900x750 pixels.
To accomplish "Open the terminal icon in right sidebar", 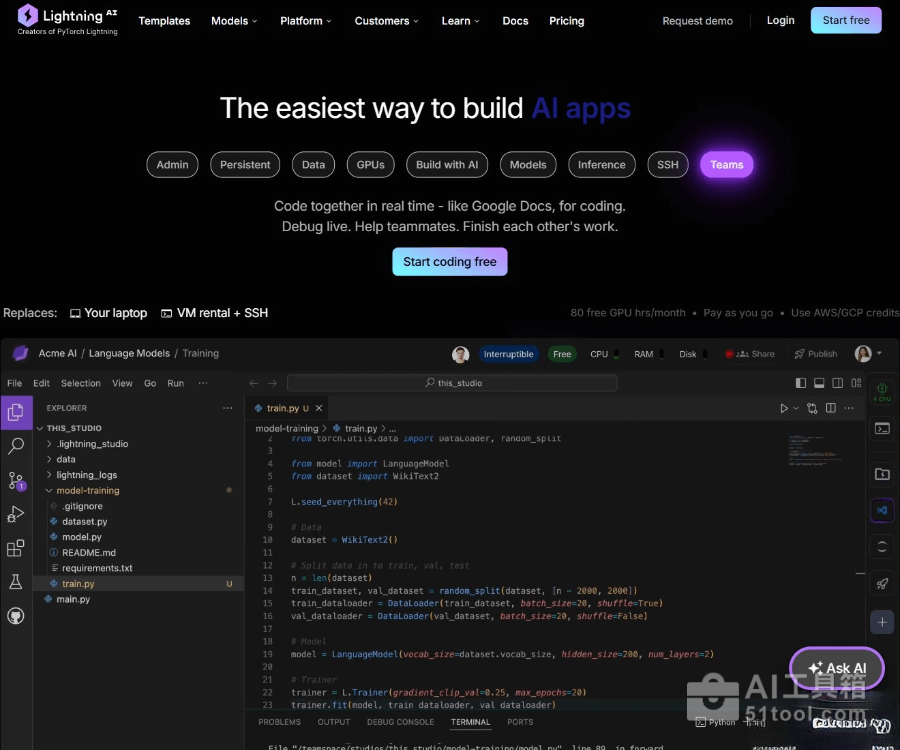I will pos(882,428).
